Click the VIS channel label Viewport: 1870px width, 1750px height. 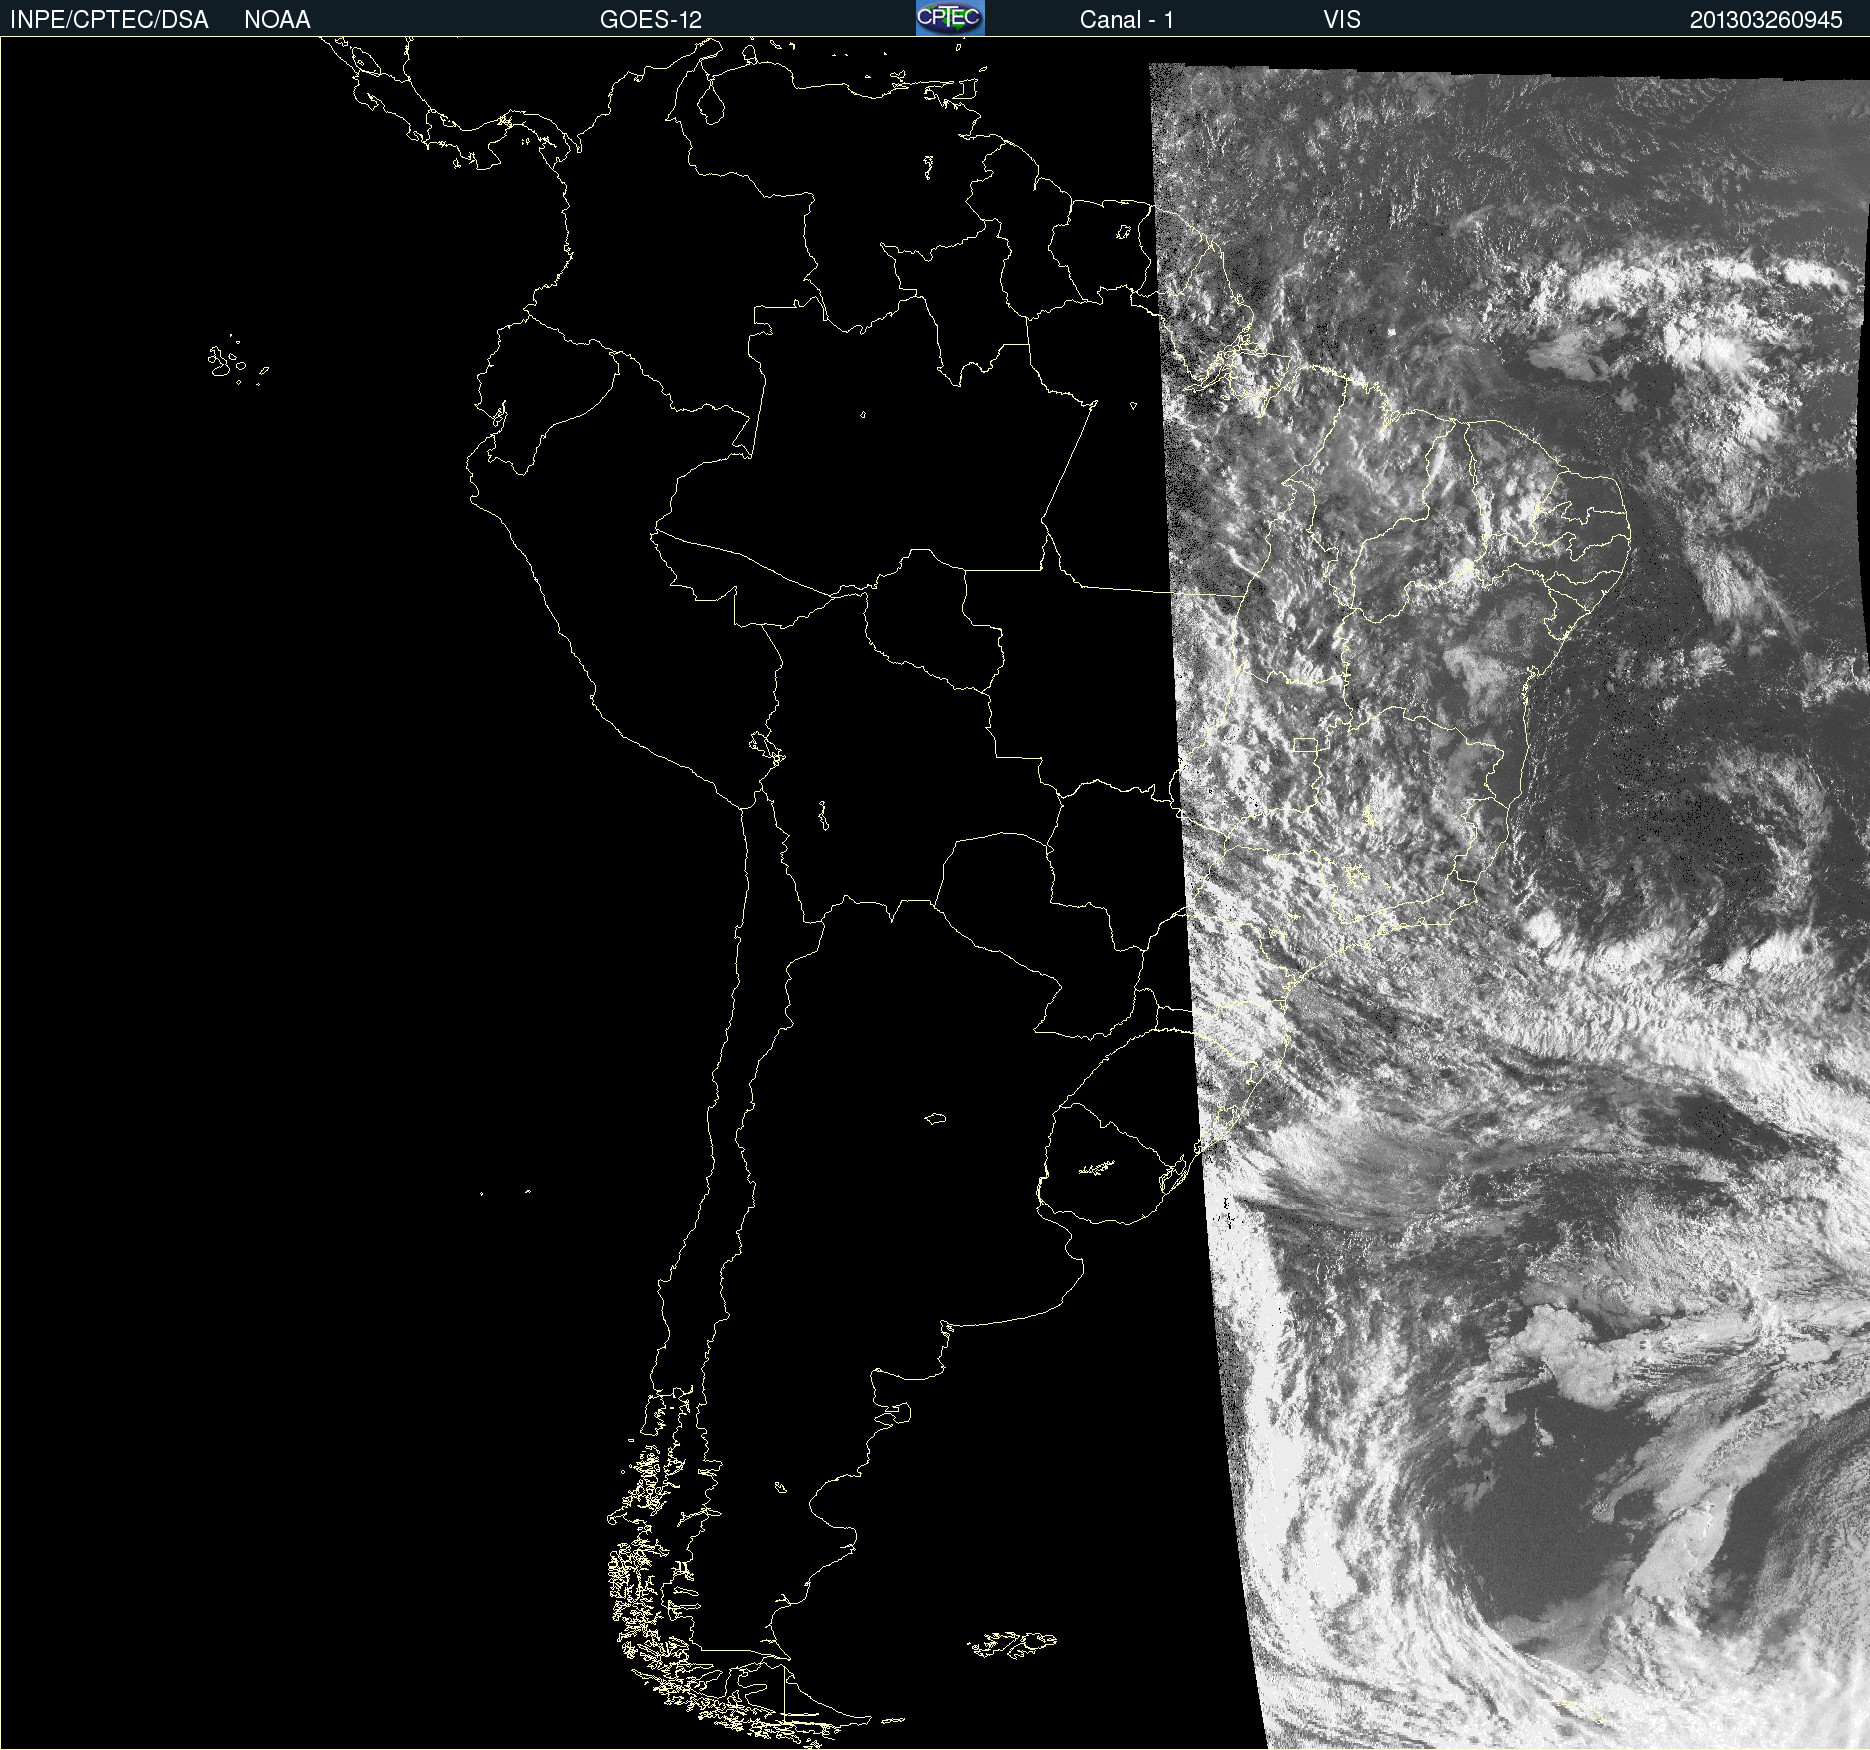1342,20
